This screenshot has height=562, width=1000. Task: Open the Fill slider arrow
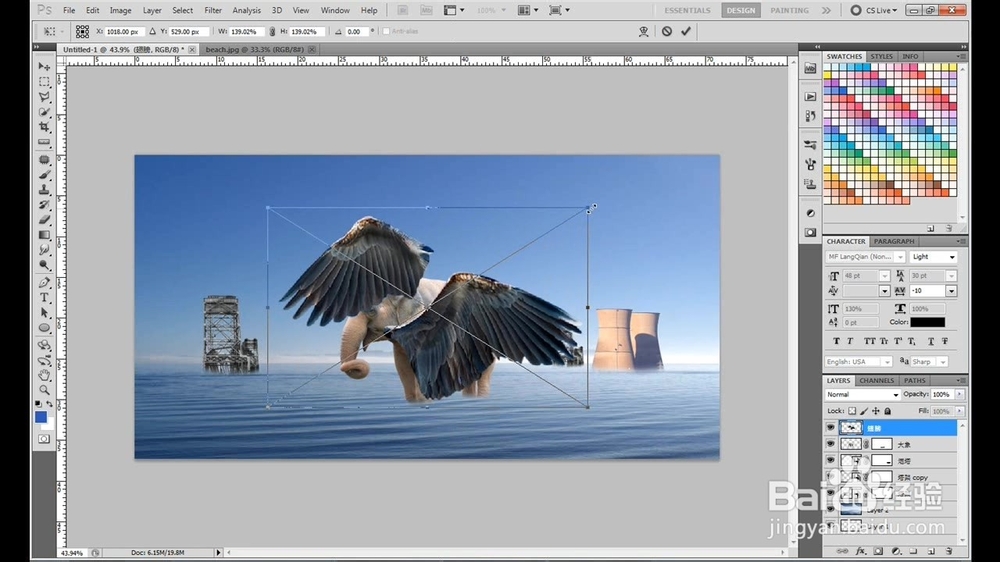[x=959, y=411]
